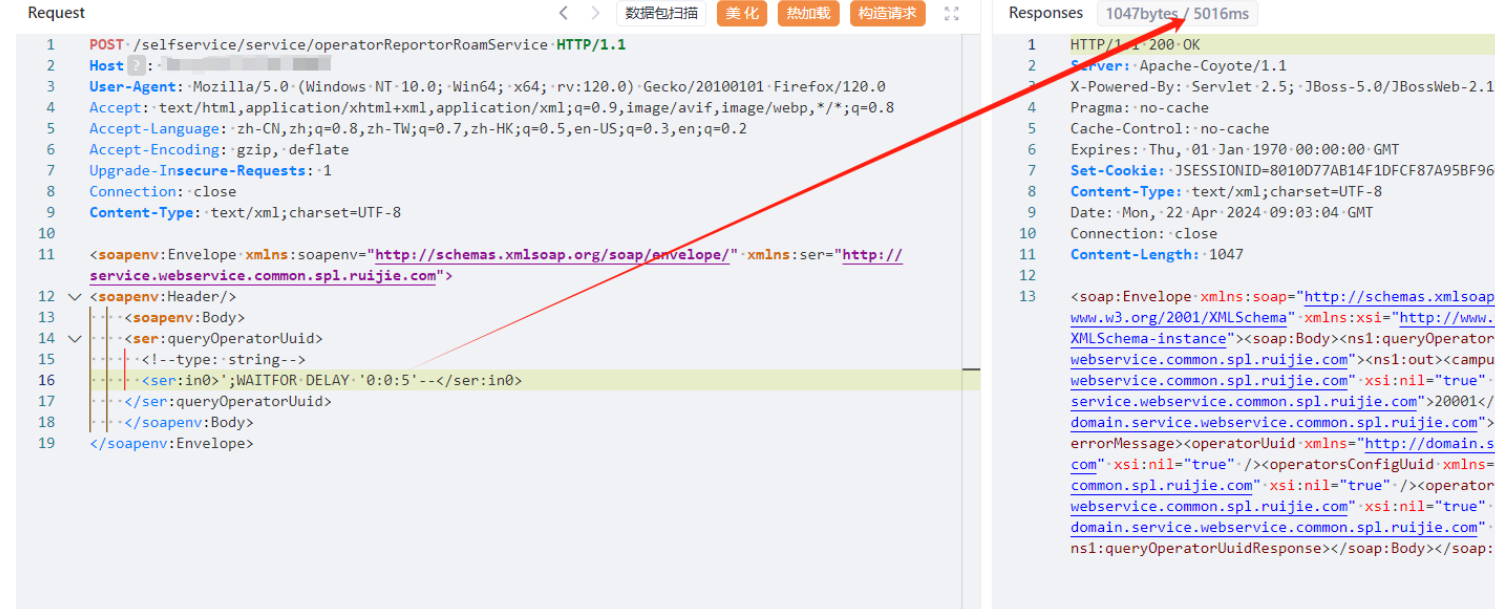Click the Accept-Encoding: gzip, deflate line
Viewport: 1495px width, 609px height.
[x=219, y=150]
